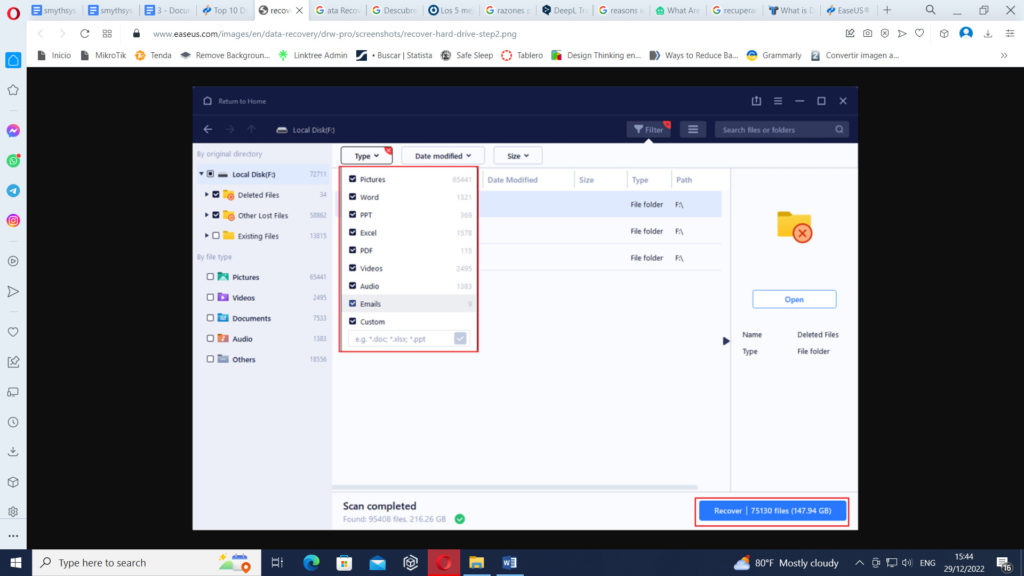Open Word from the taskbar
1024x576 pixels.
pos(509,562)
